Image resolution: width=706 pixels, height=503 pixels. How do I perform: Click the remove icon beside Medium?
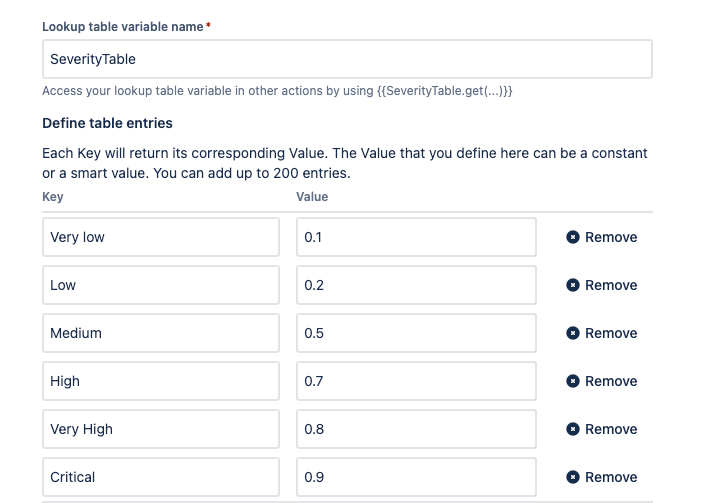(x=573, y=333)
